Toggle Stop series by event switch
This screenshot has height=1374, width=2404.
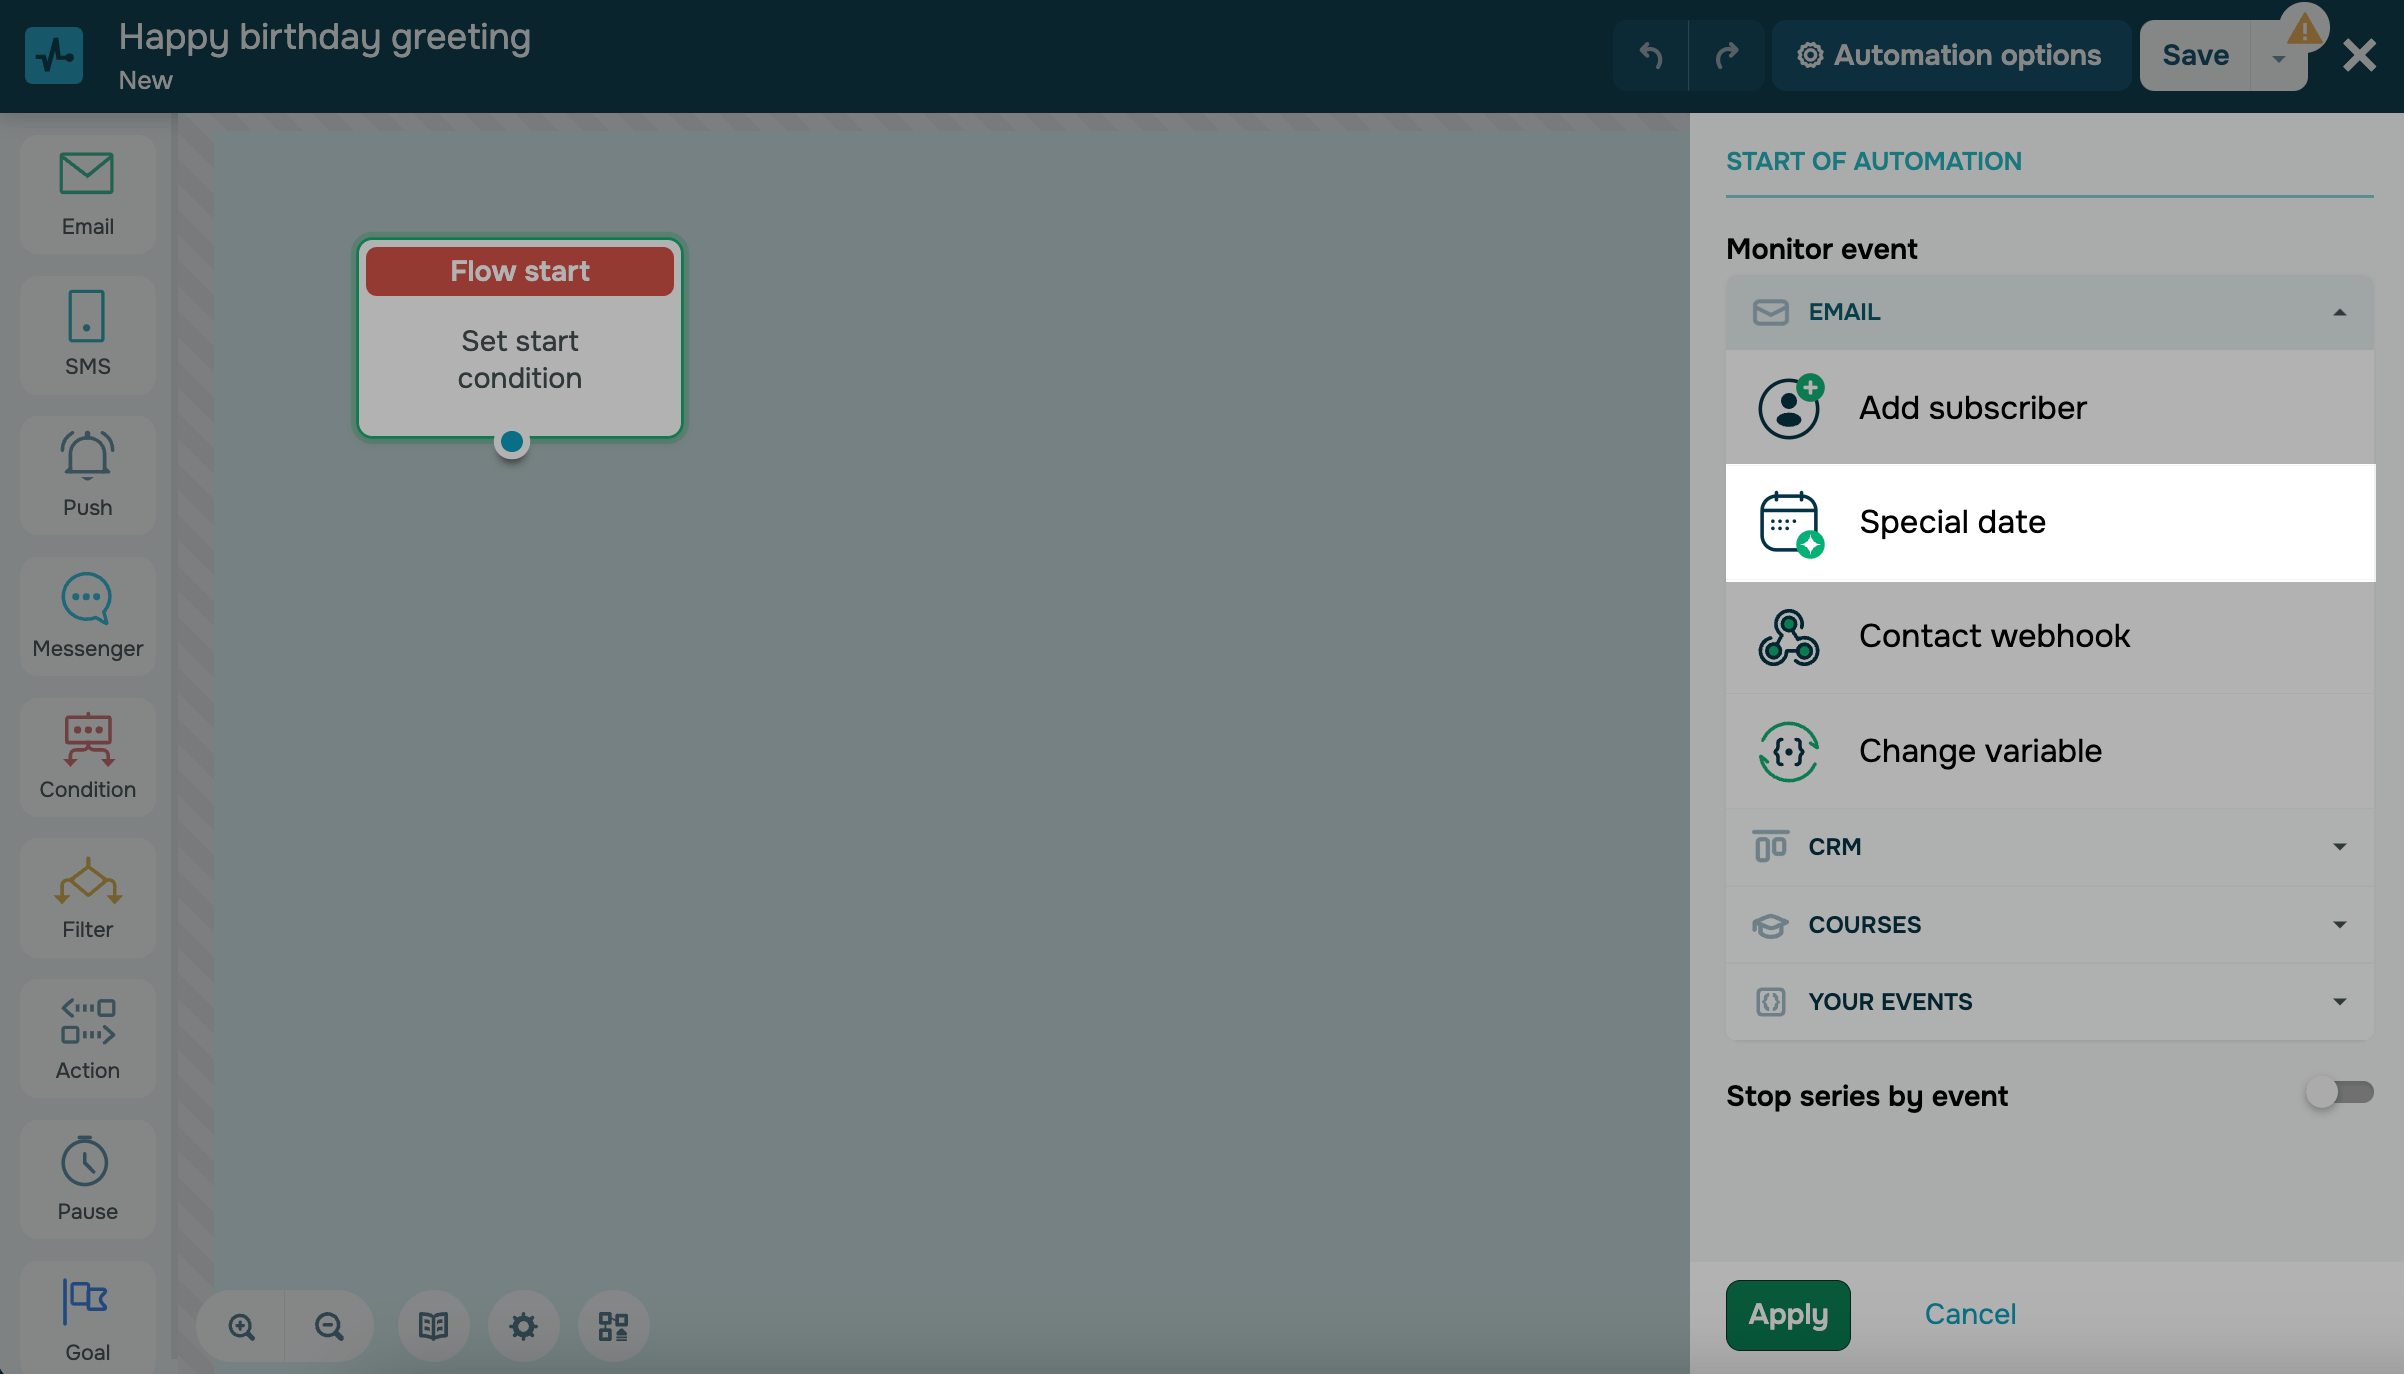coord(2338,1092)
